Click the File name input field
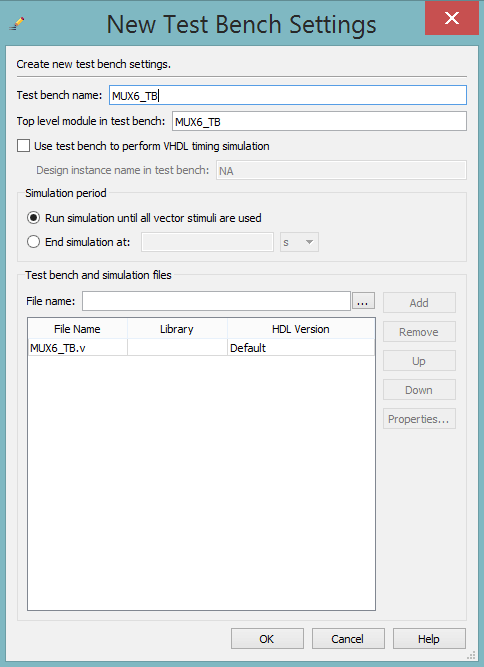 [216, 301]
